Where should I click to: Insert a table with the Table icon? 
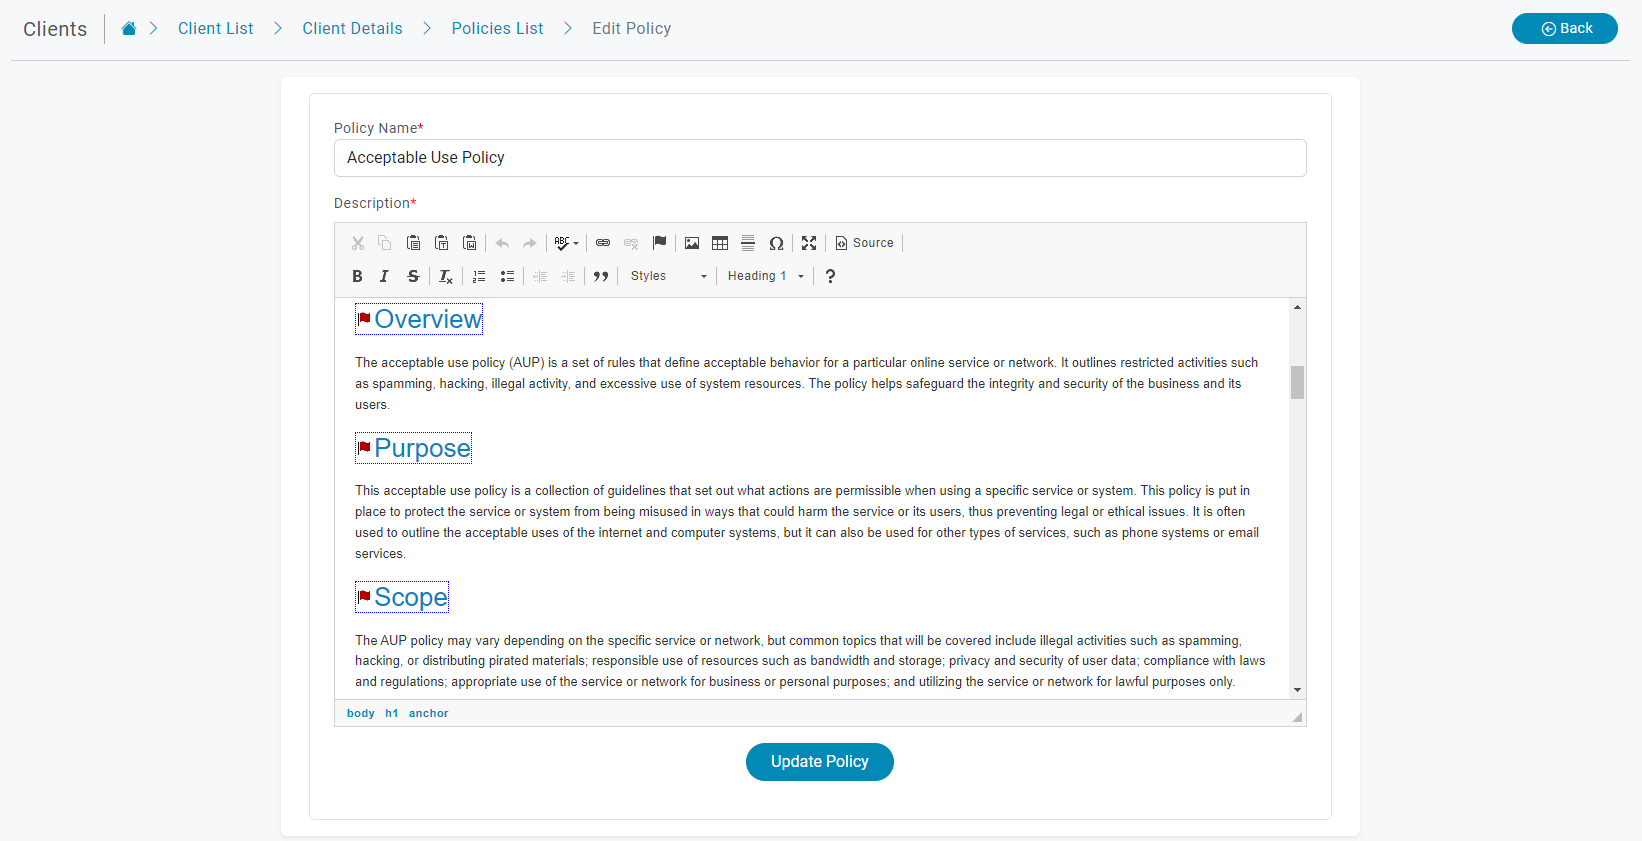coord(720,243)
